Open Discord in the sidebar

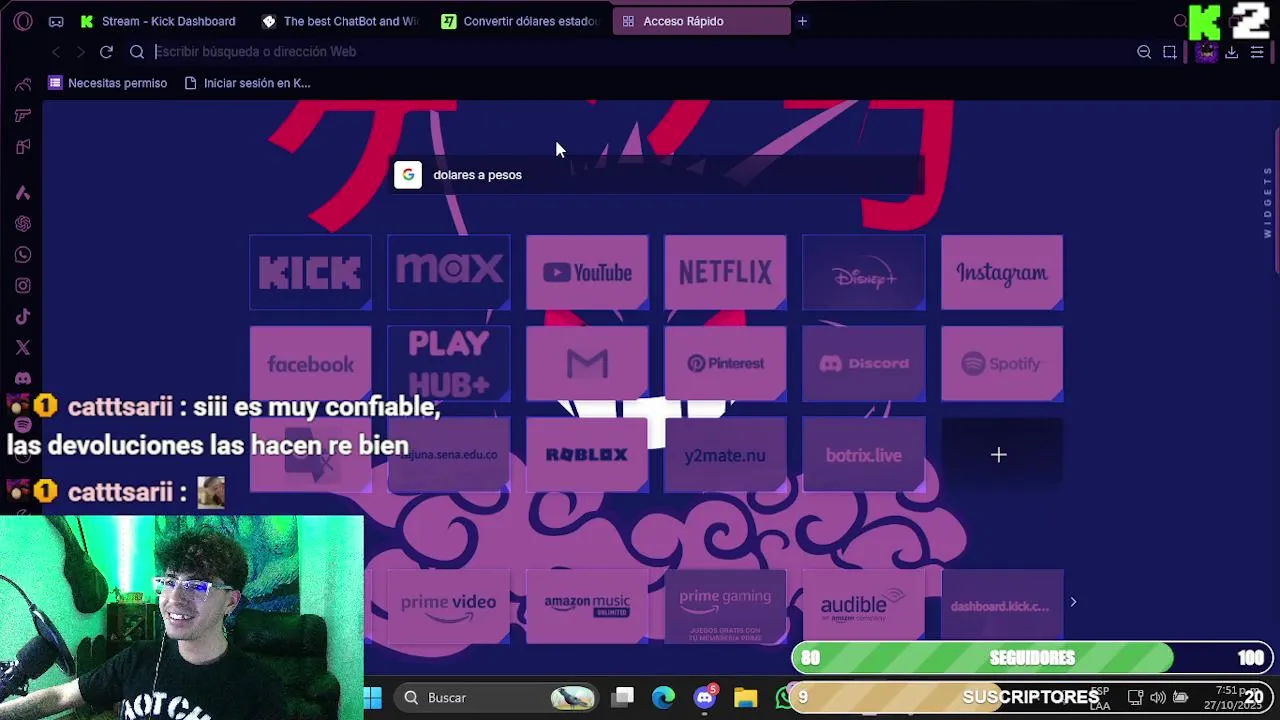[23, 379]
